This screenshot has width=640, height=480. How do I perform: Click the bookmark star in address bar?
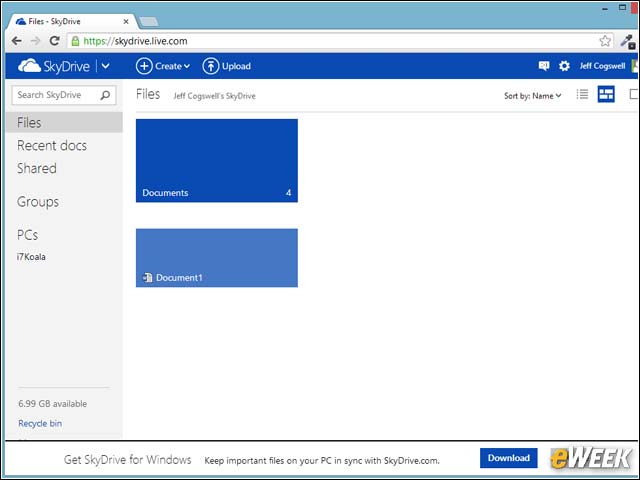click(605, 41)
